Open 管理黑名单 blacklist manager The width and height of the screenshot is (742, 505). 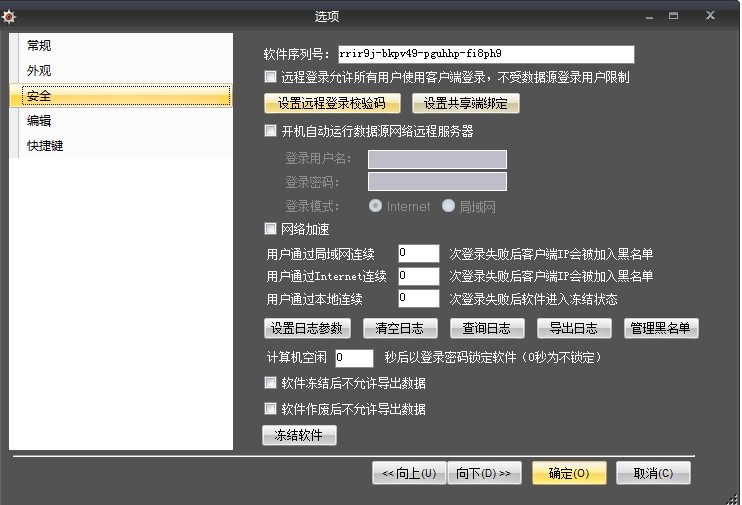(x=661, y=328)
